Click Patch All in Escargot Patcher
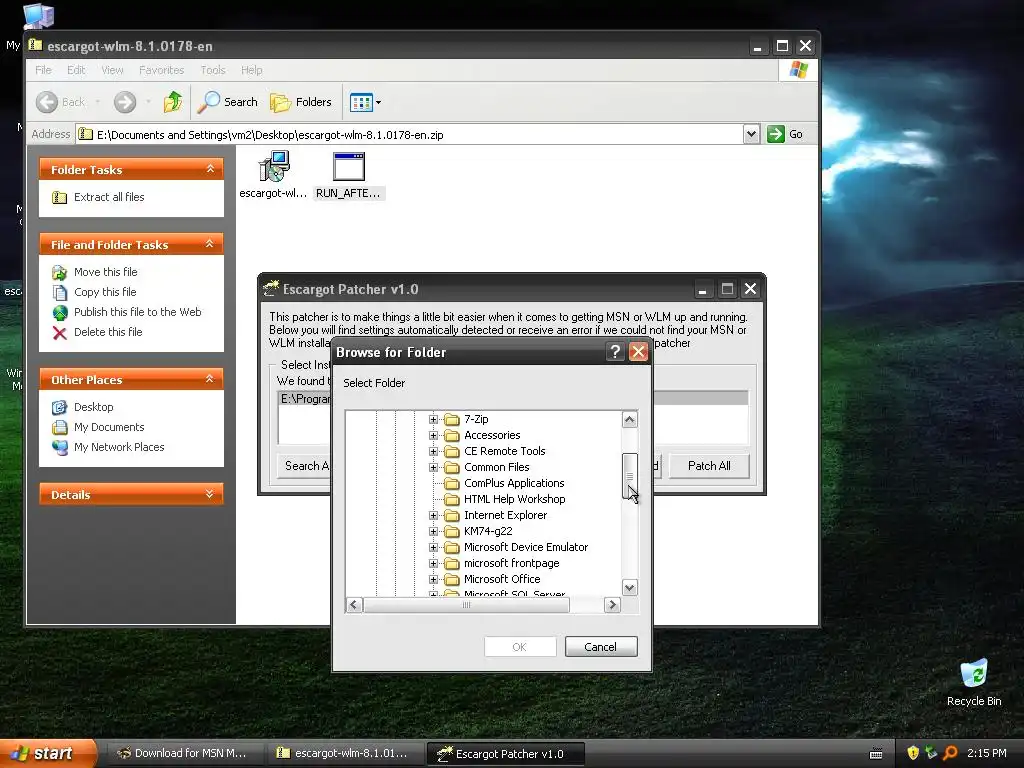This screenshot has height=768, width=1024. 709,466
